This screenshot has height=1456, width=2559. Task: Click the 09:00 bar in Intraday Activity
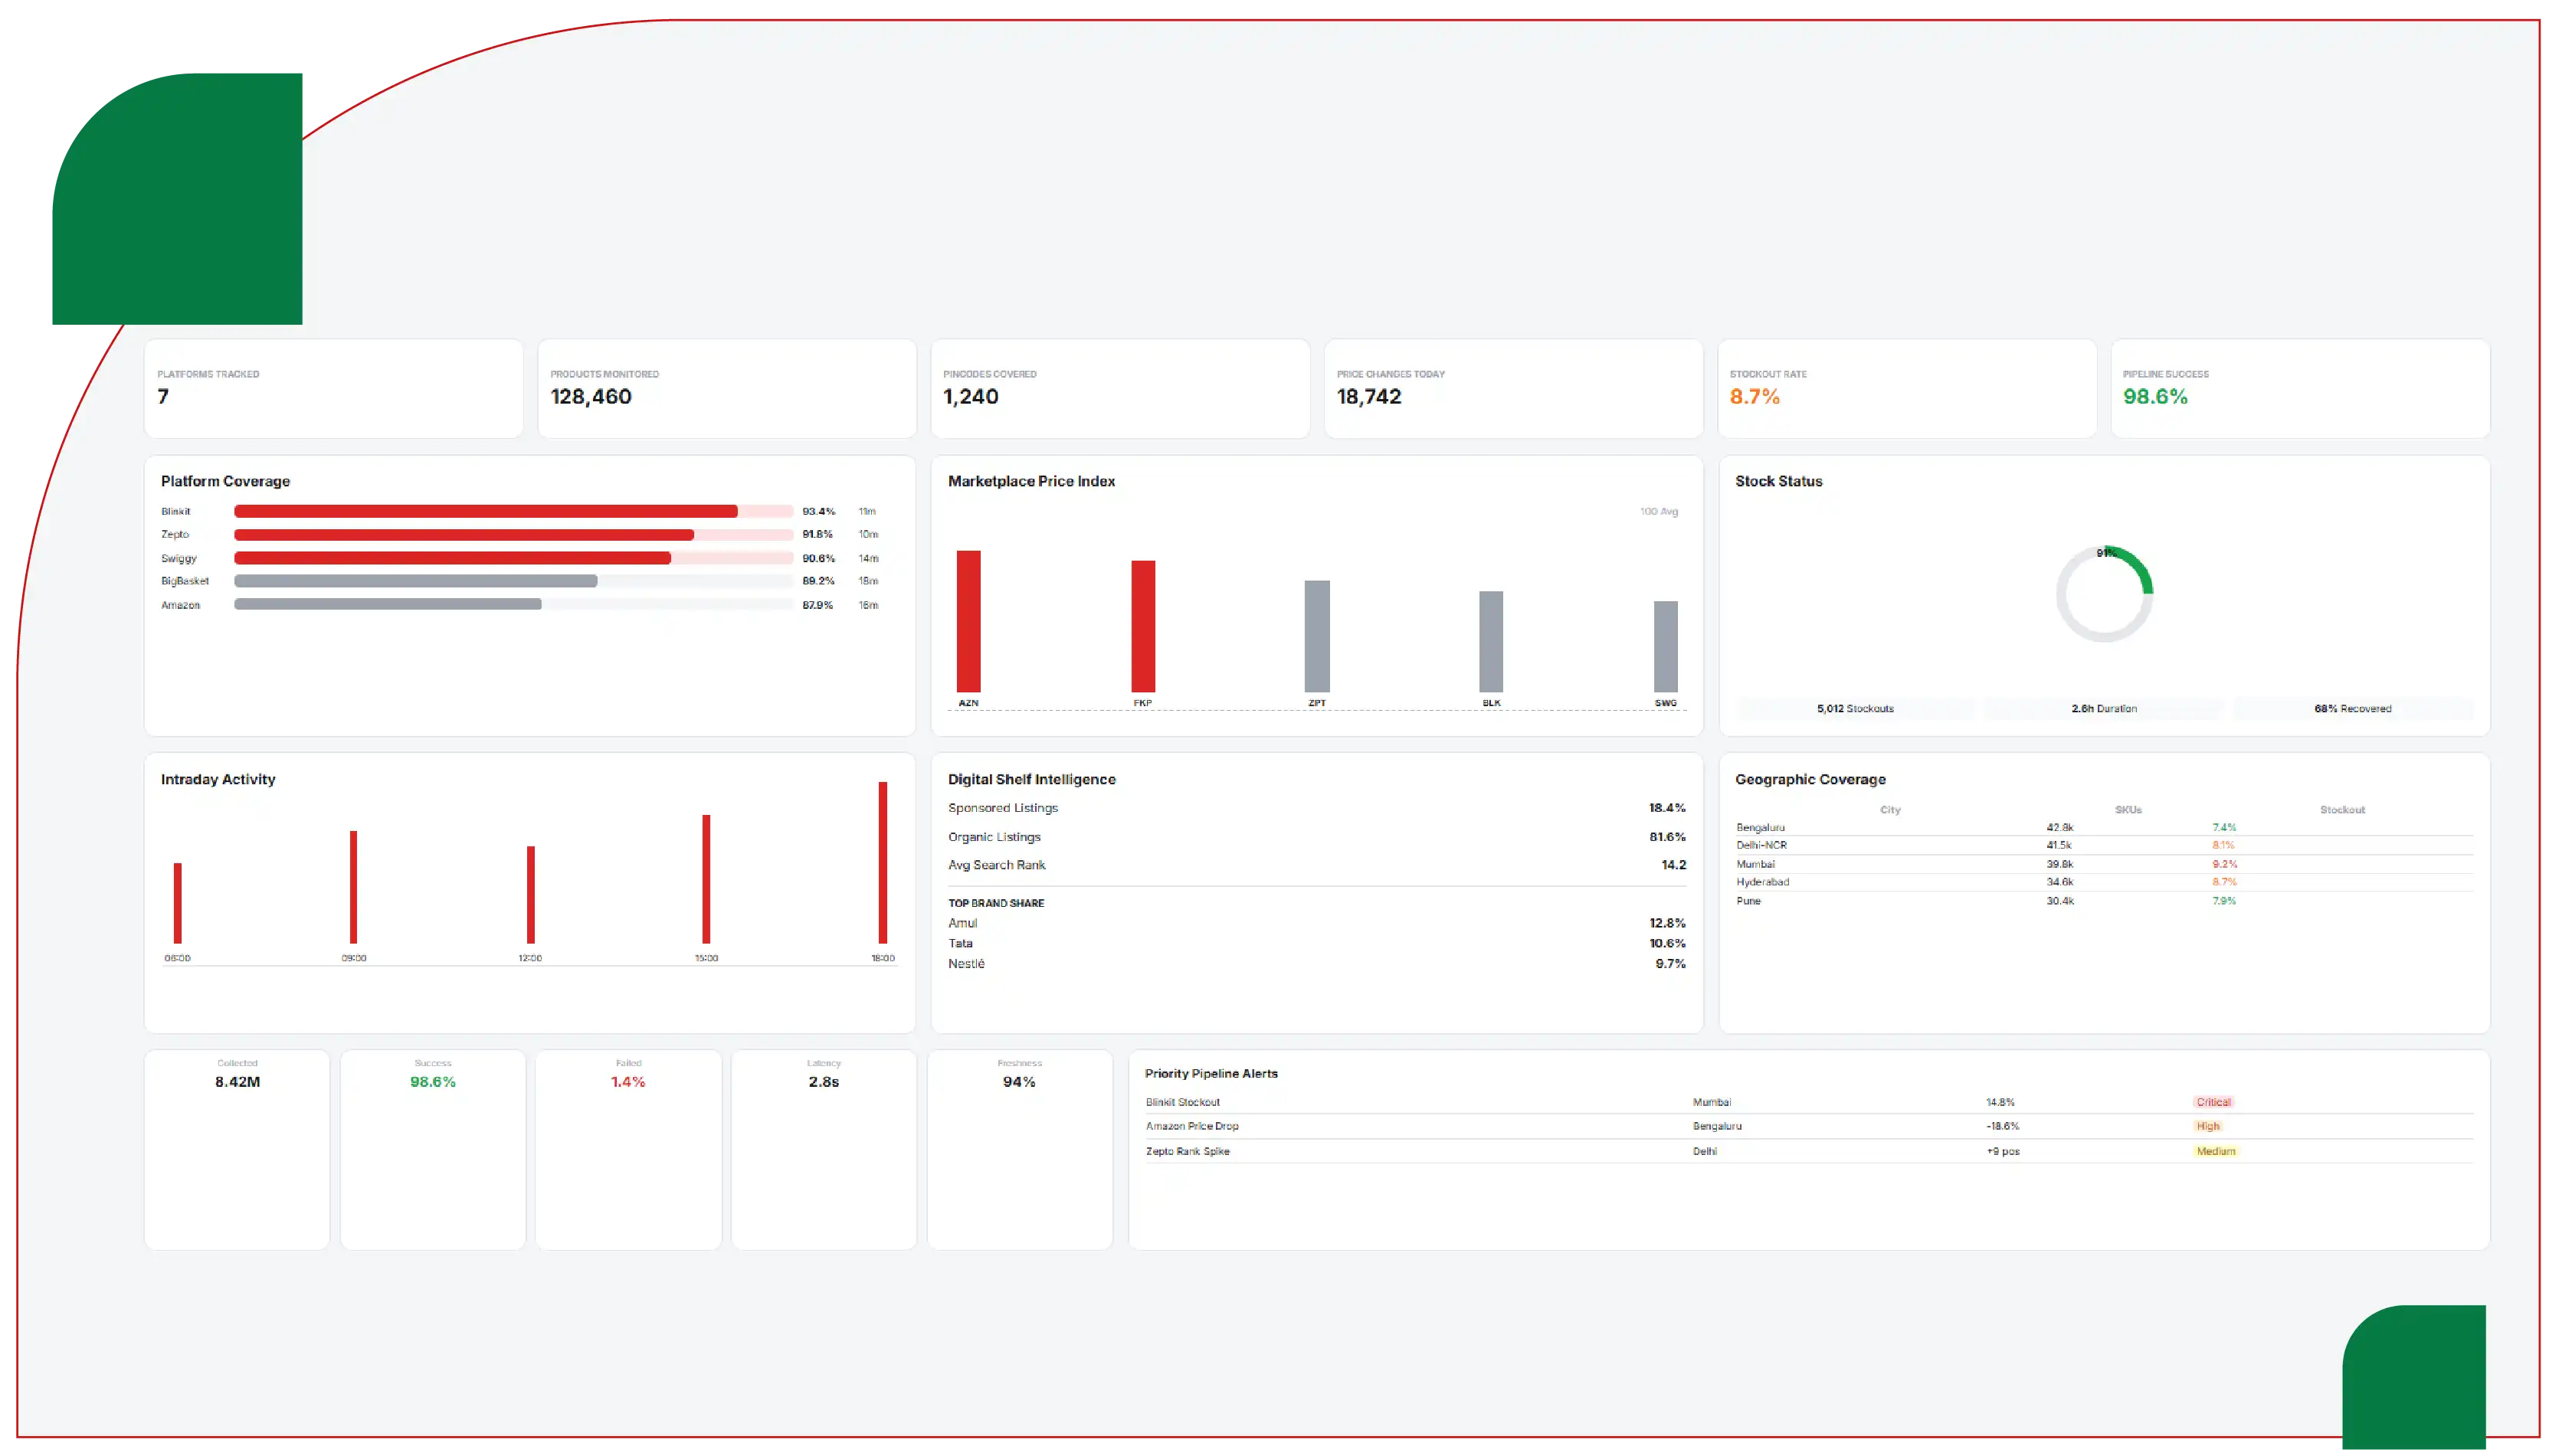point(353,887)
